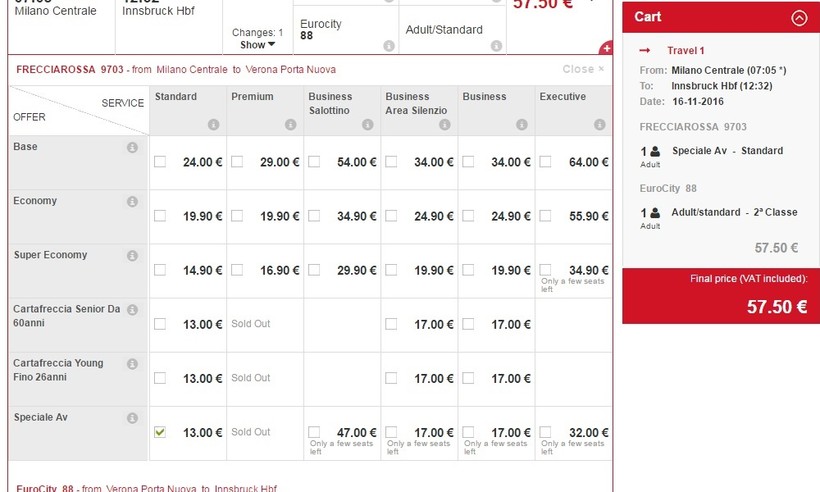The height and width of the screenshot is (492, 820).
Task: Click the red plus icon near price
Action: (x=606, y=48)
